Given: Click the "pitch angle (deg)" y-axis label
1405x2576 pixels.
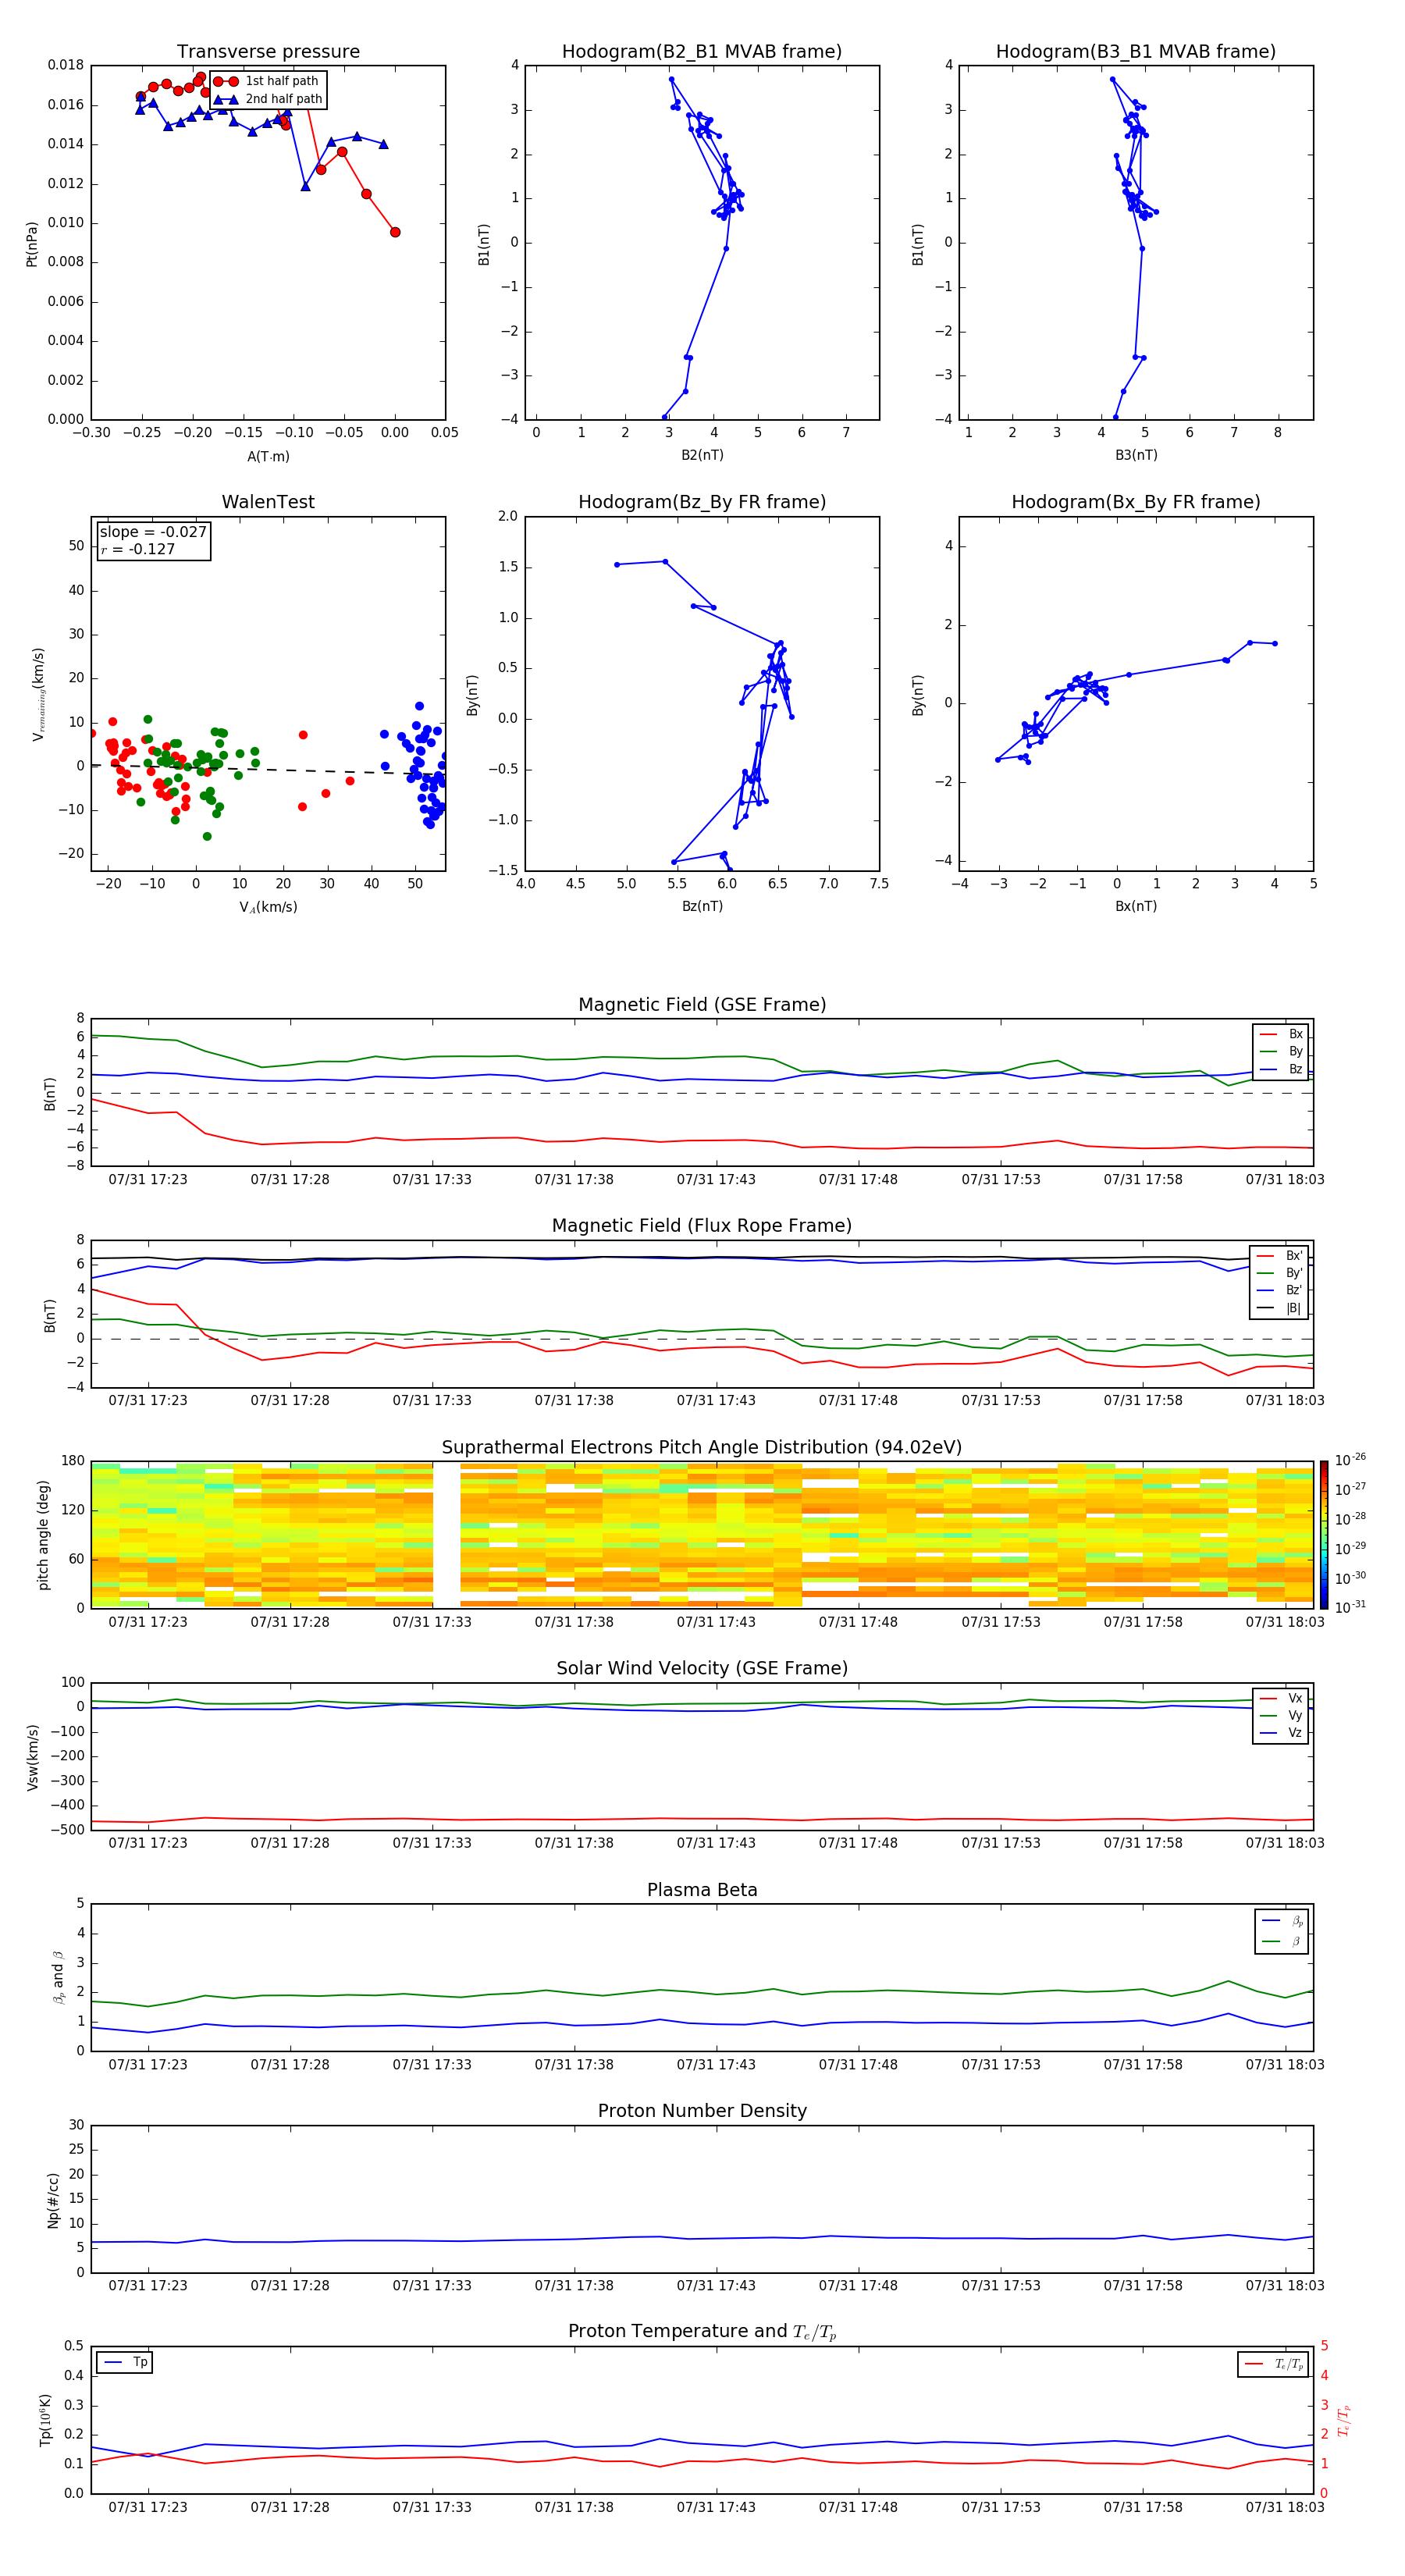Looking at the screenshot, I should tap(43, 1534).
